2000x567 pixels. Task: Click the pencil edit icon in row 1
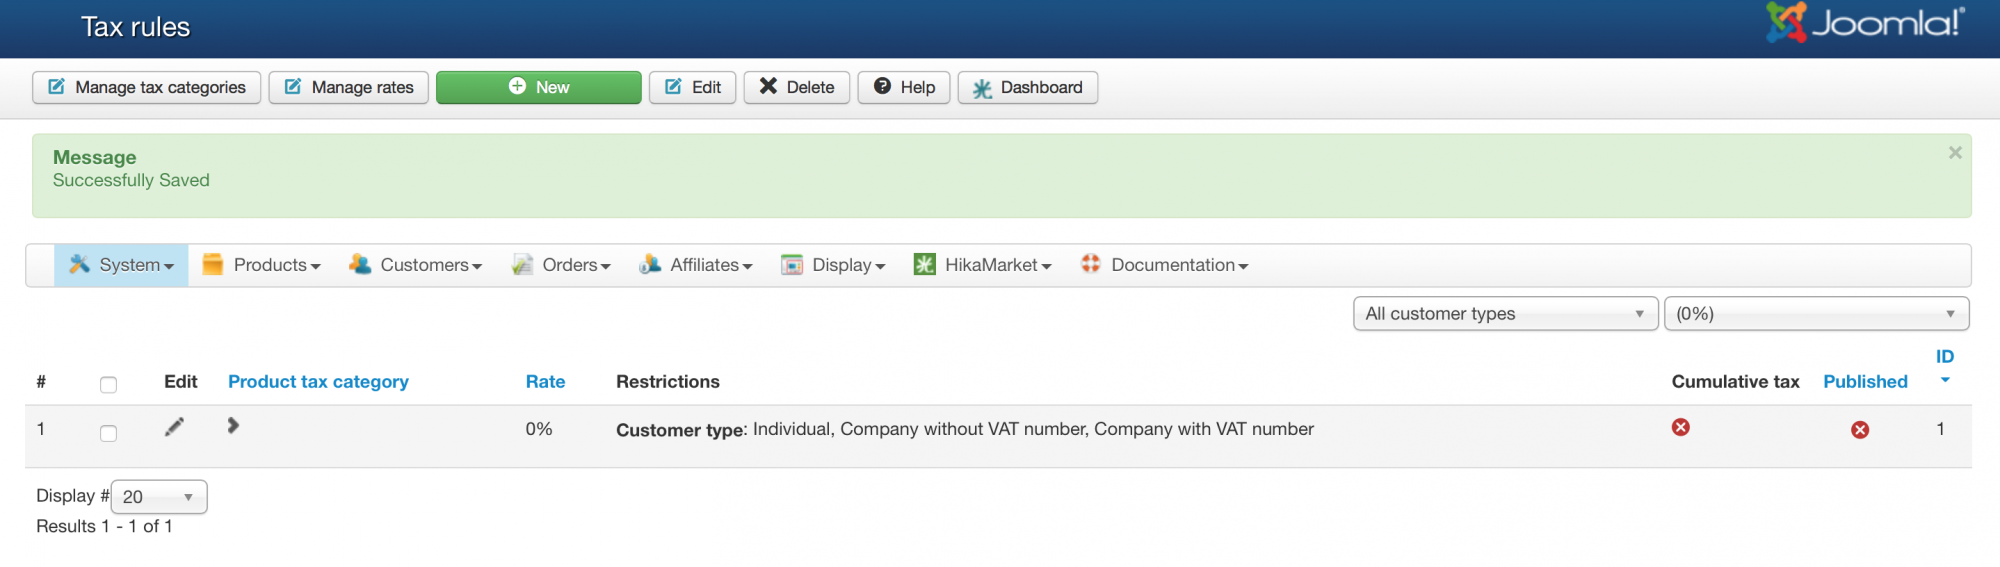(174, 427)
